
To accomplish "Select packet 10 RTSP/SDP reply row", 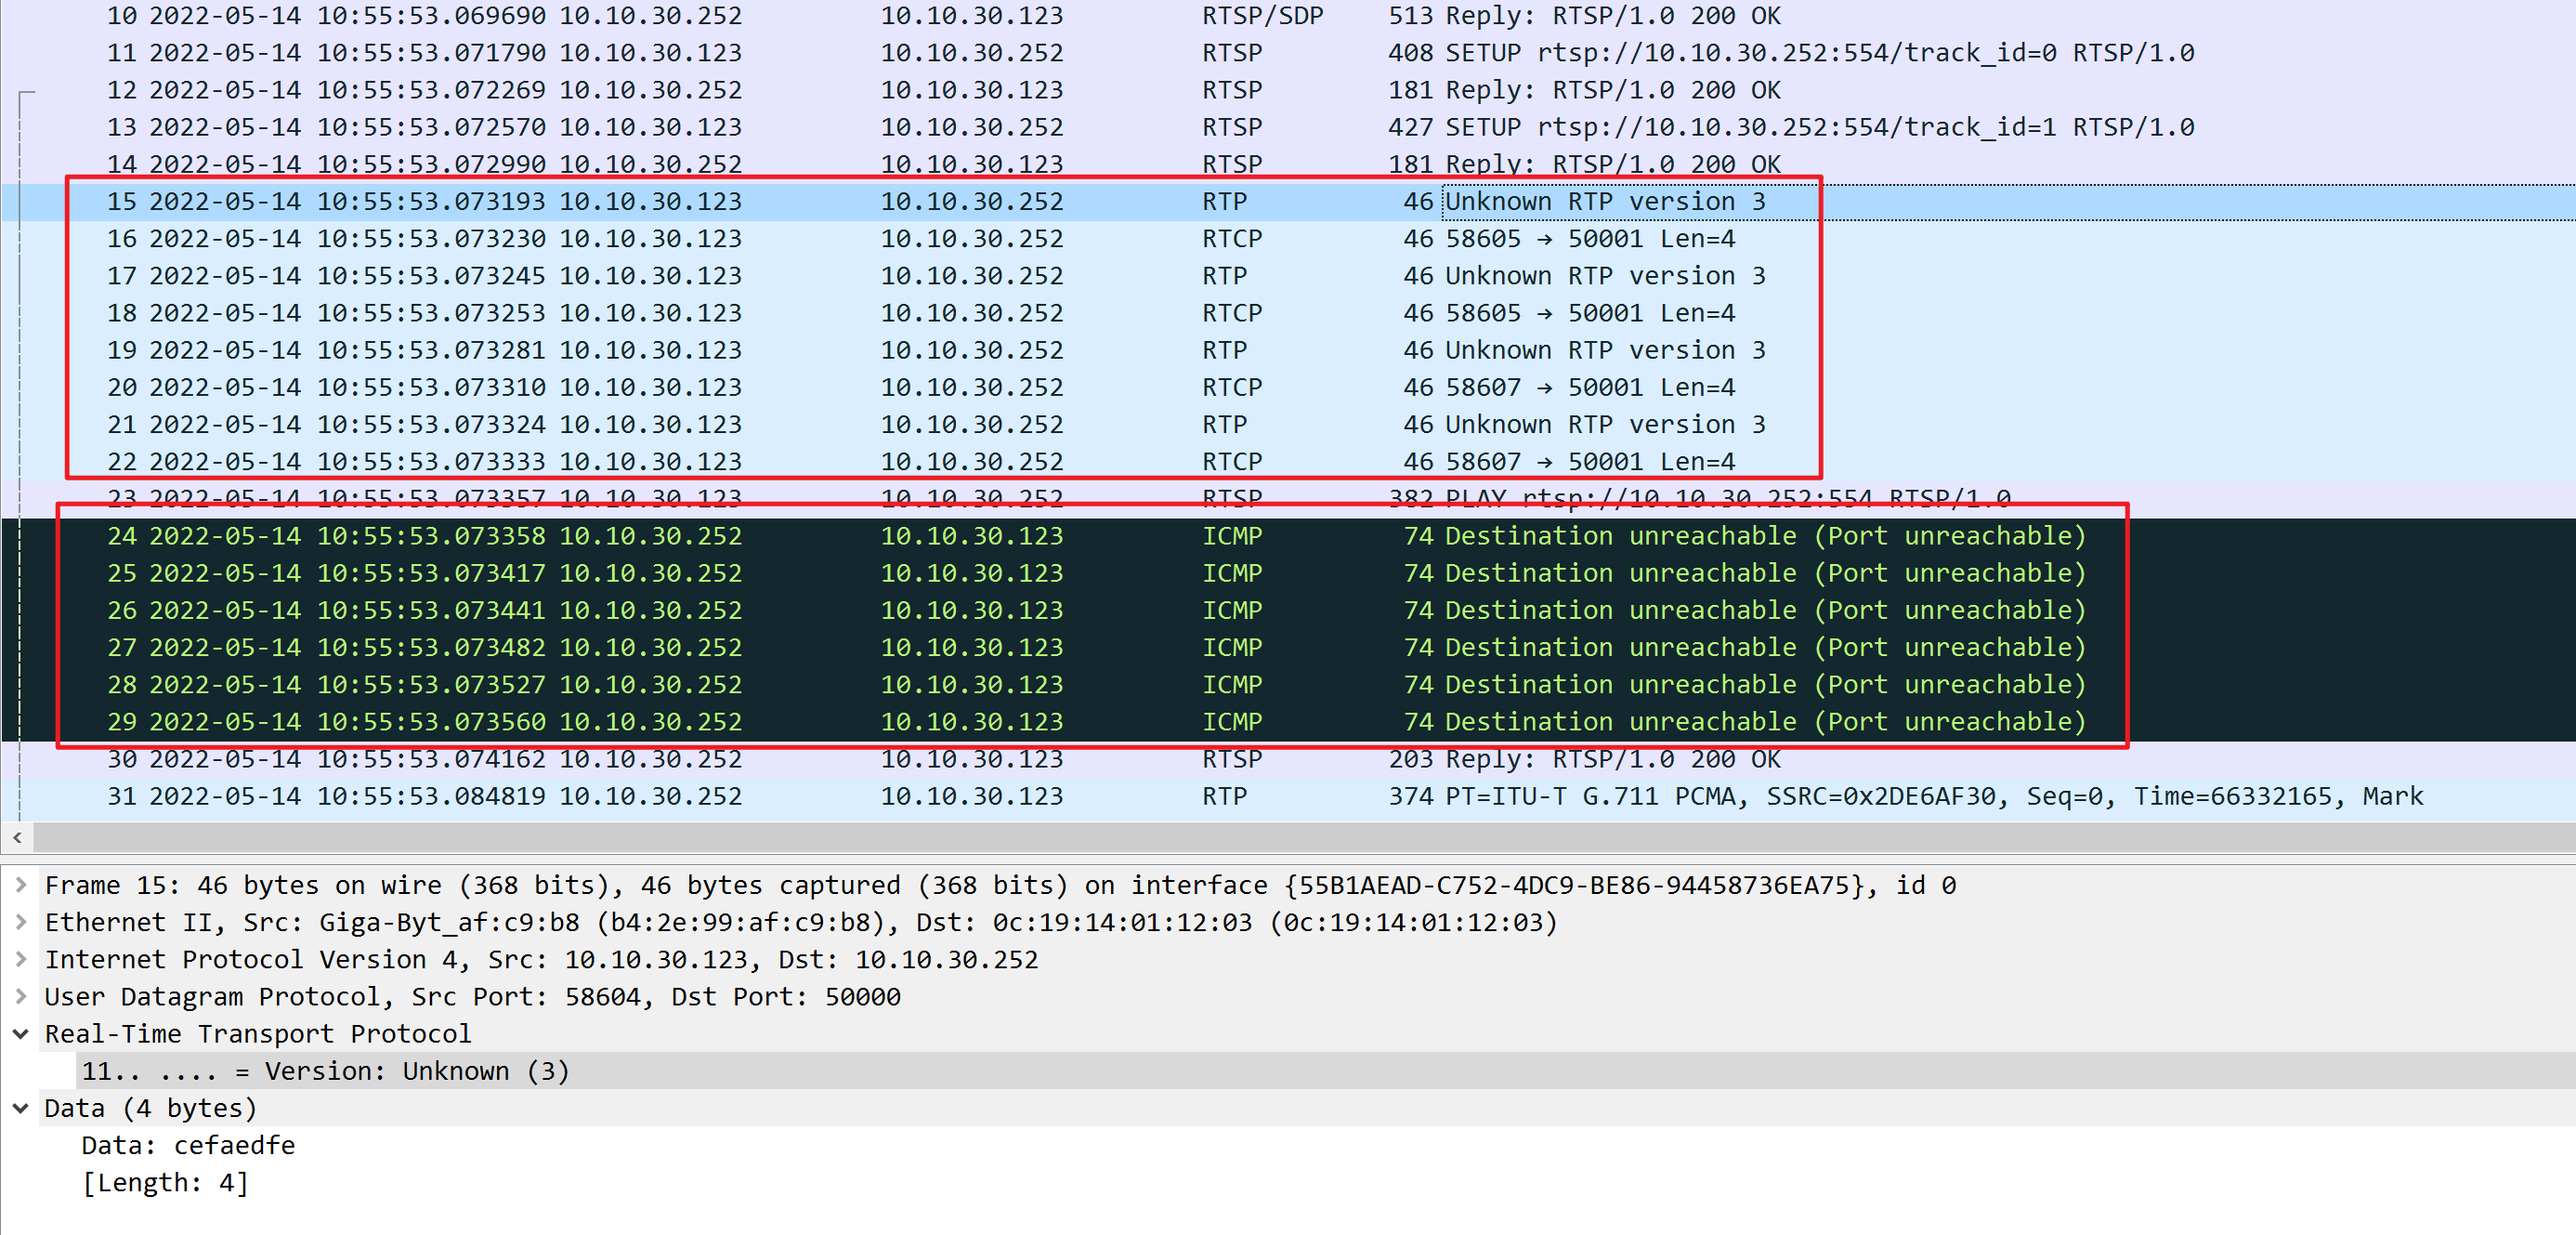I will point(1288,16).
